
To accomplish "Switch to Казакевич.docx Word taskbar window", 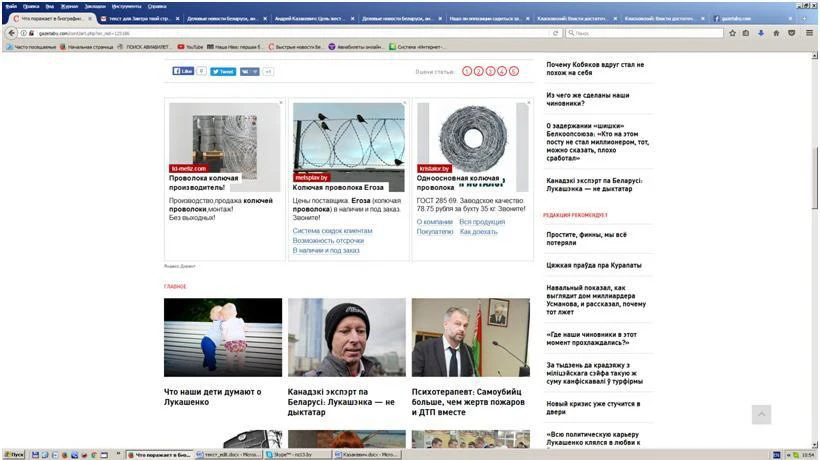I will (367, 455).
